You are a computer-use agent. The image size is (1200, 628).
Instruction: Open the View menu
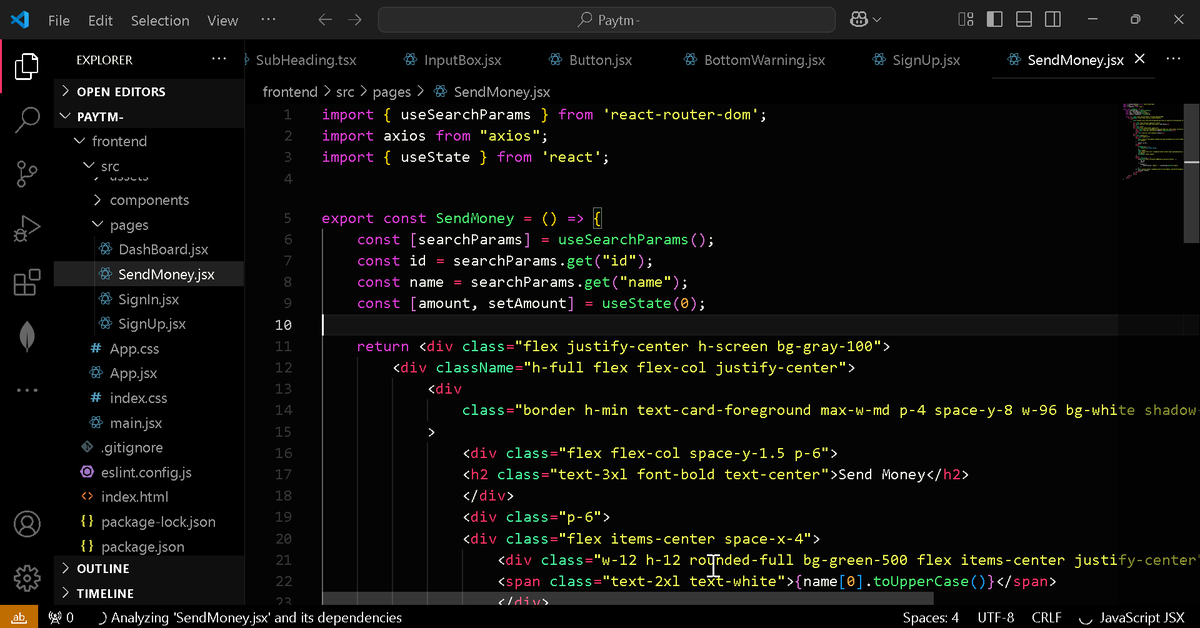[222, 20]
